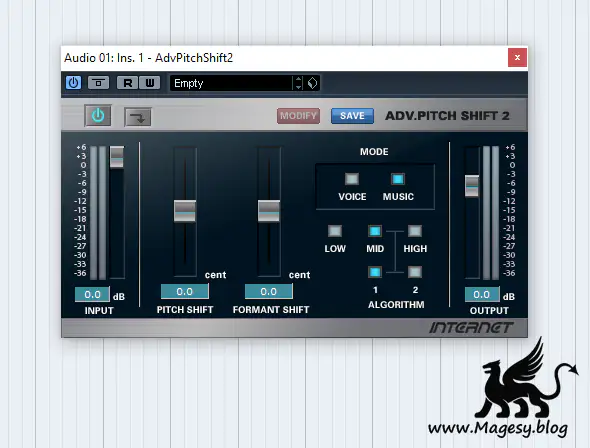Open preset management diamond icon
This screenshot has width=590, height=448.
(x=312, y=83)
